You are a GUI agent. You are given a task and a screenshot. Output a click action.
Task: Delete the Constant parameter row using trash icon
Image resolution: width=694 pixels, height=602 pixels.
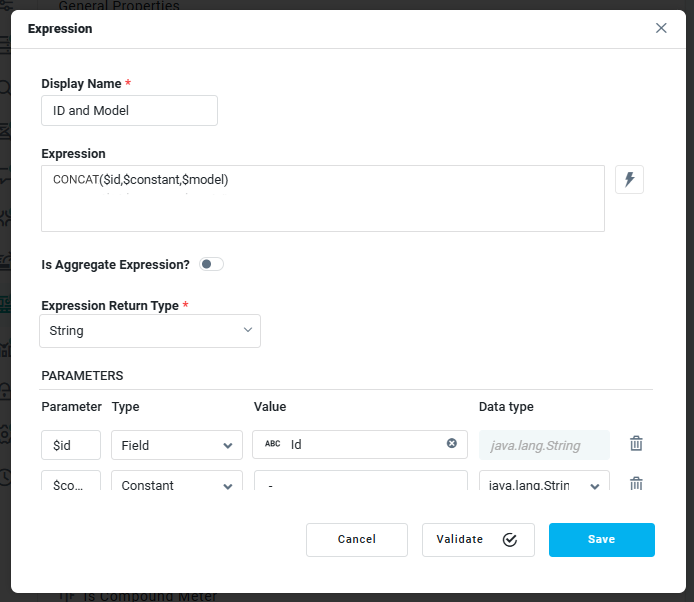(x=636, y=484)
